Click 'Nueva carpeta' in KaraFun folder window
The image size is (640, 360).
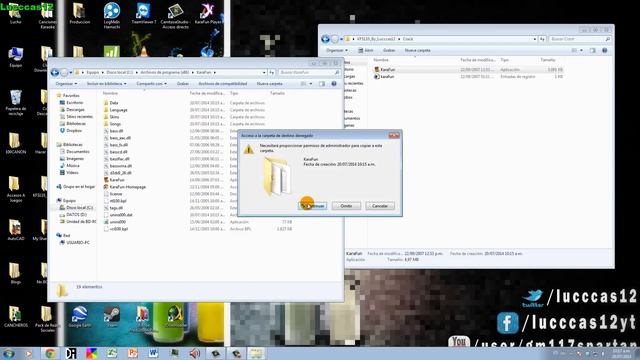point(269,84)
